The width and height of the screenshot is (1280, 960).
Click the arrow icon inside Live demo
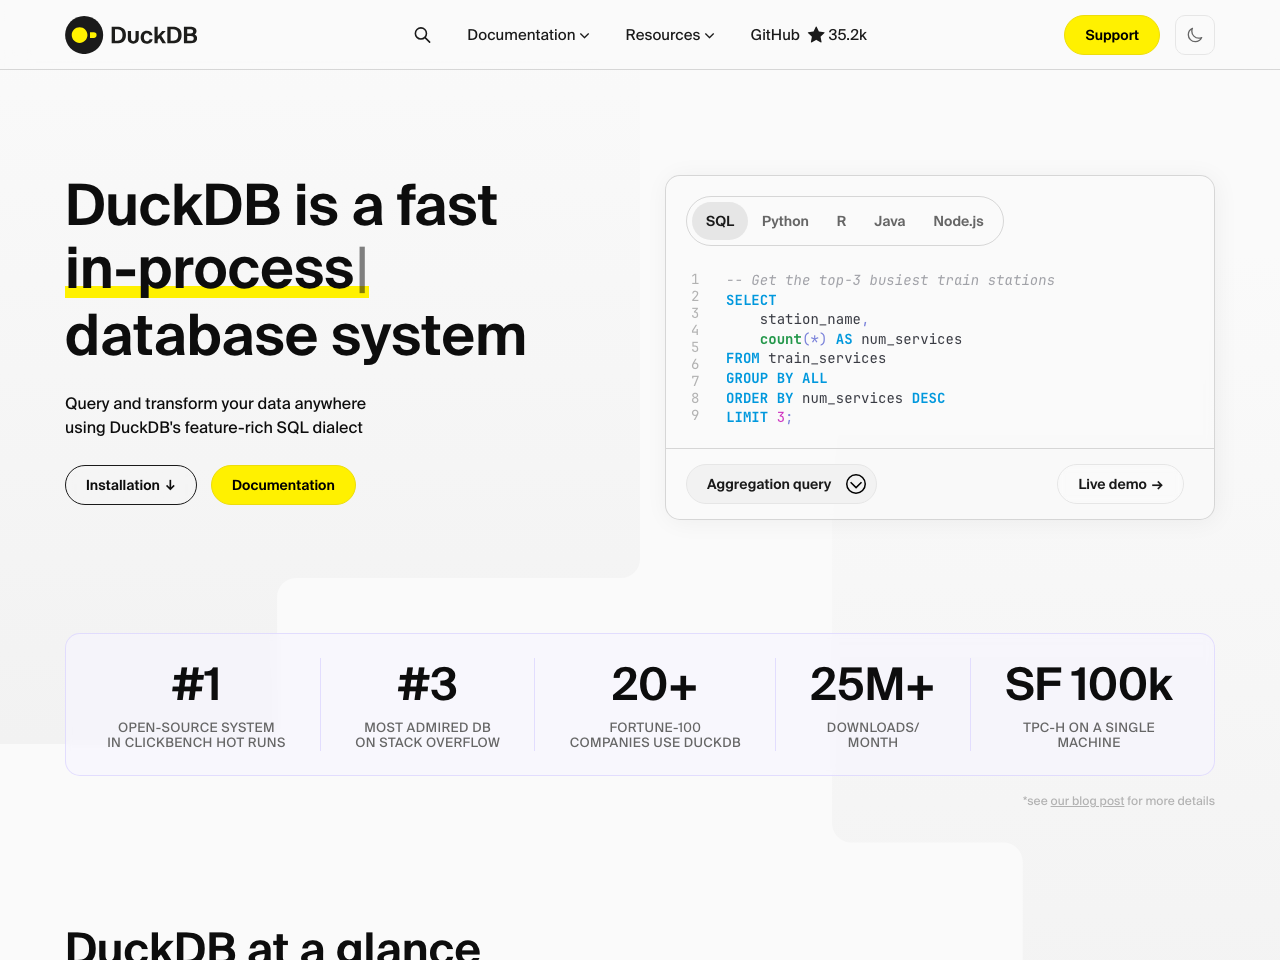(x=1156, y=484)
